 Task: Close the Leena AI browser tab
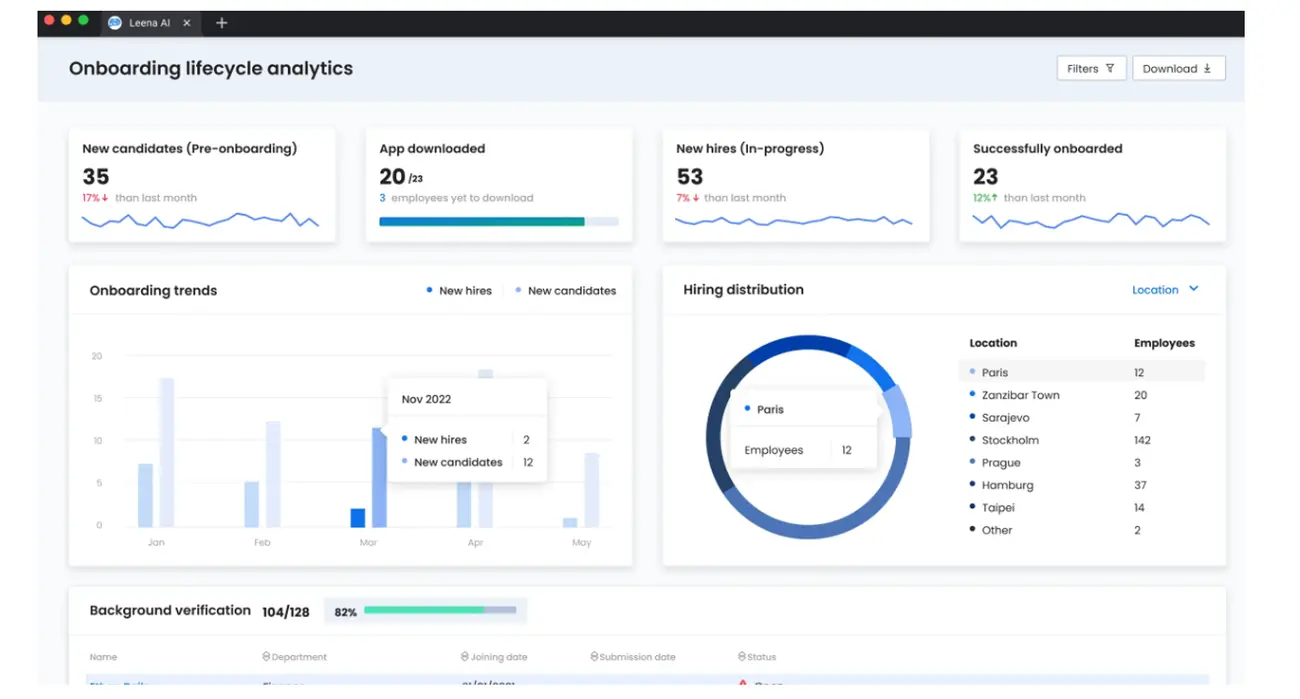pyautogui.click(x=187, y=22)
